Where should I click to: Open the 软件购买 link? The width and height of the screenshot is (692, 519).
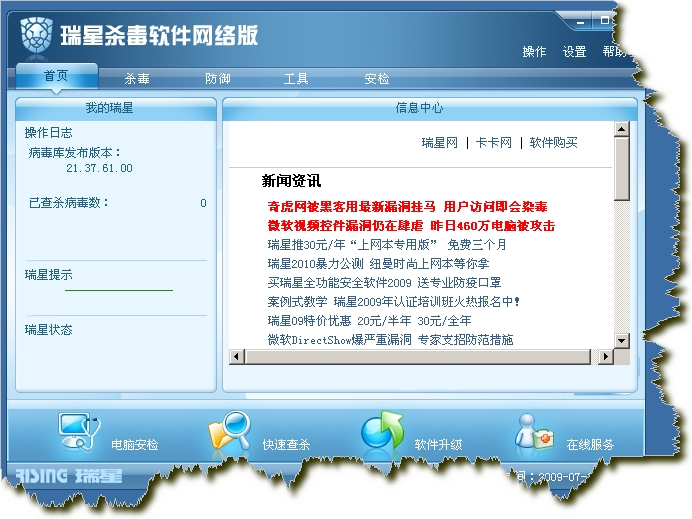(553, 143)
